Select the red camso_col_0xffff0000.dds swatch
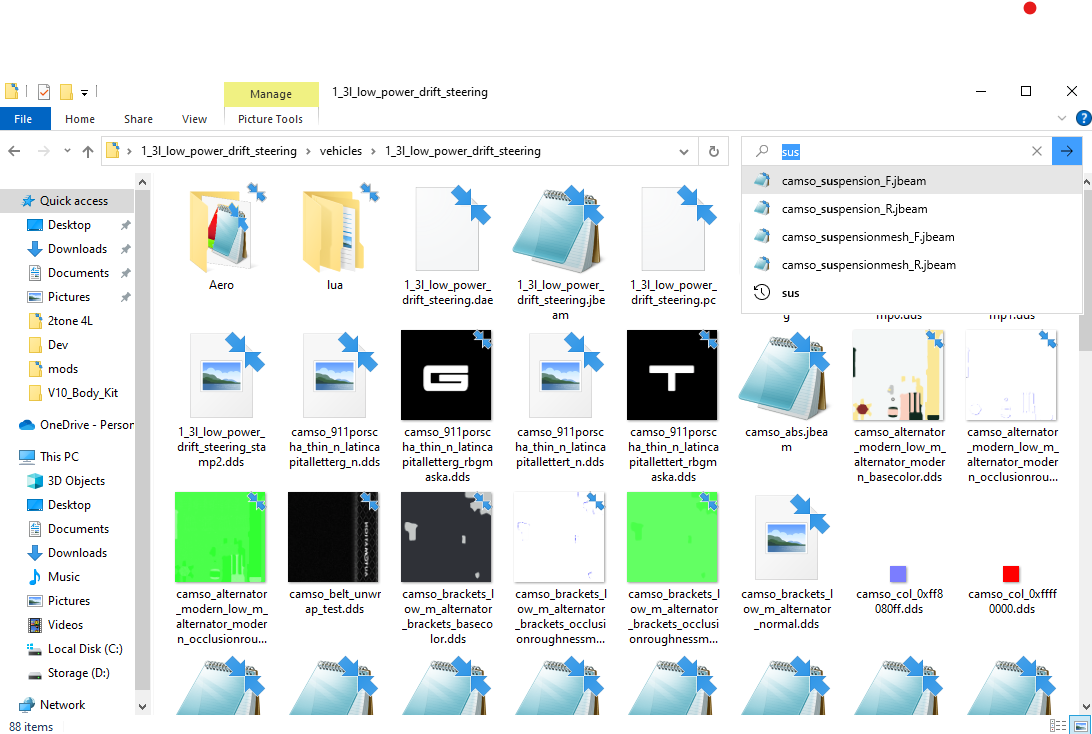 [1011, 574]
